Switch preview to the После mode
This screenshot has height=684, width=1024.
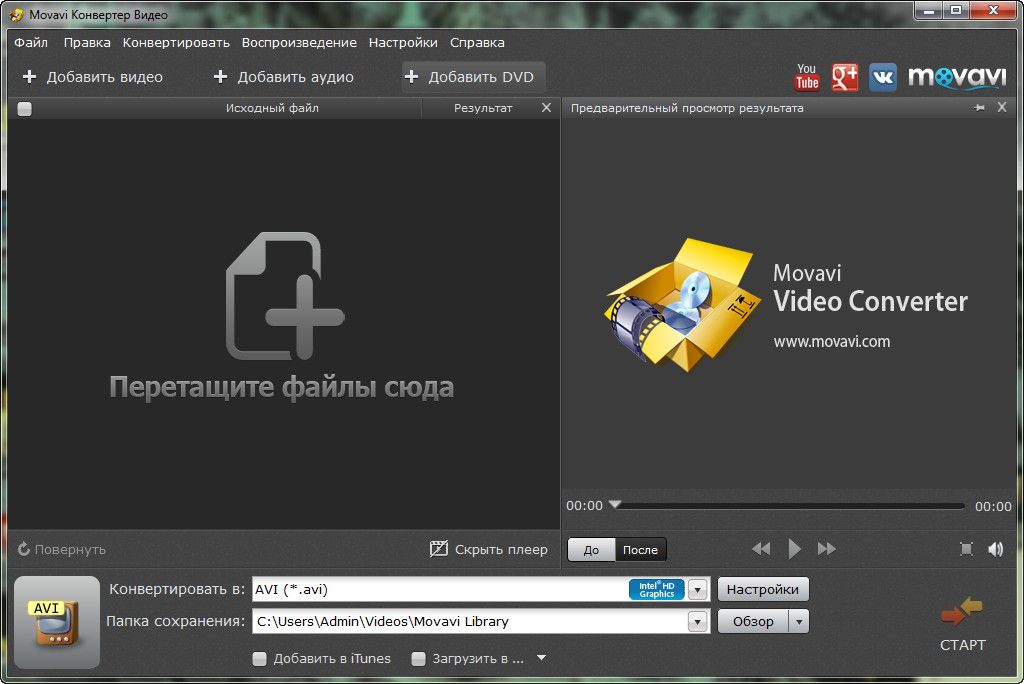click(x=640, y=550)
